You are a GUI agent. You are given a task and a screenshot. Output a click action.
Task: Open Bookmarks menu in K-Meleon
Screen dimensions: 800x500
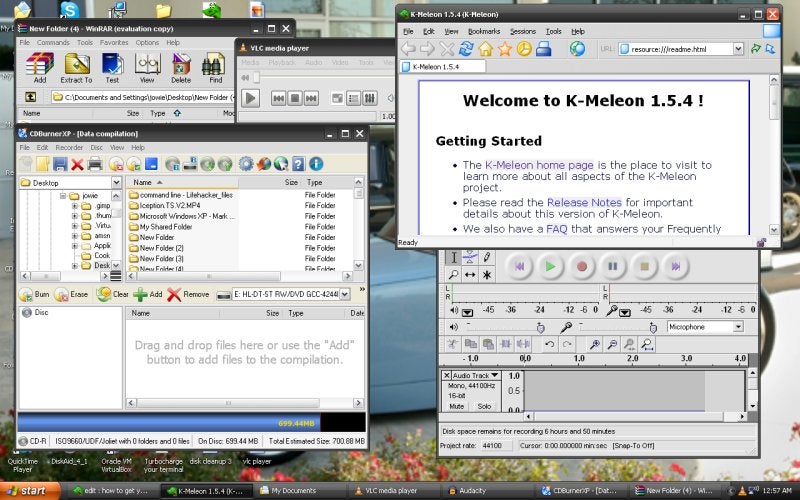[x=484, y=31]
